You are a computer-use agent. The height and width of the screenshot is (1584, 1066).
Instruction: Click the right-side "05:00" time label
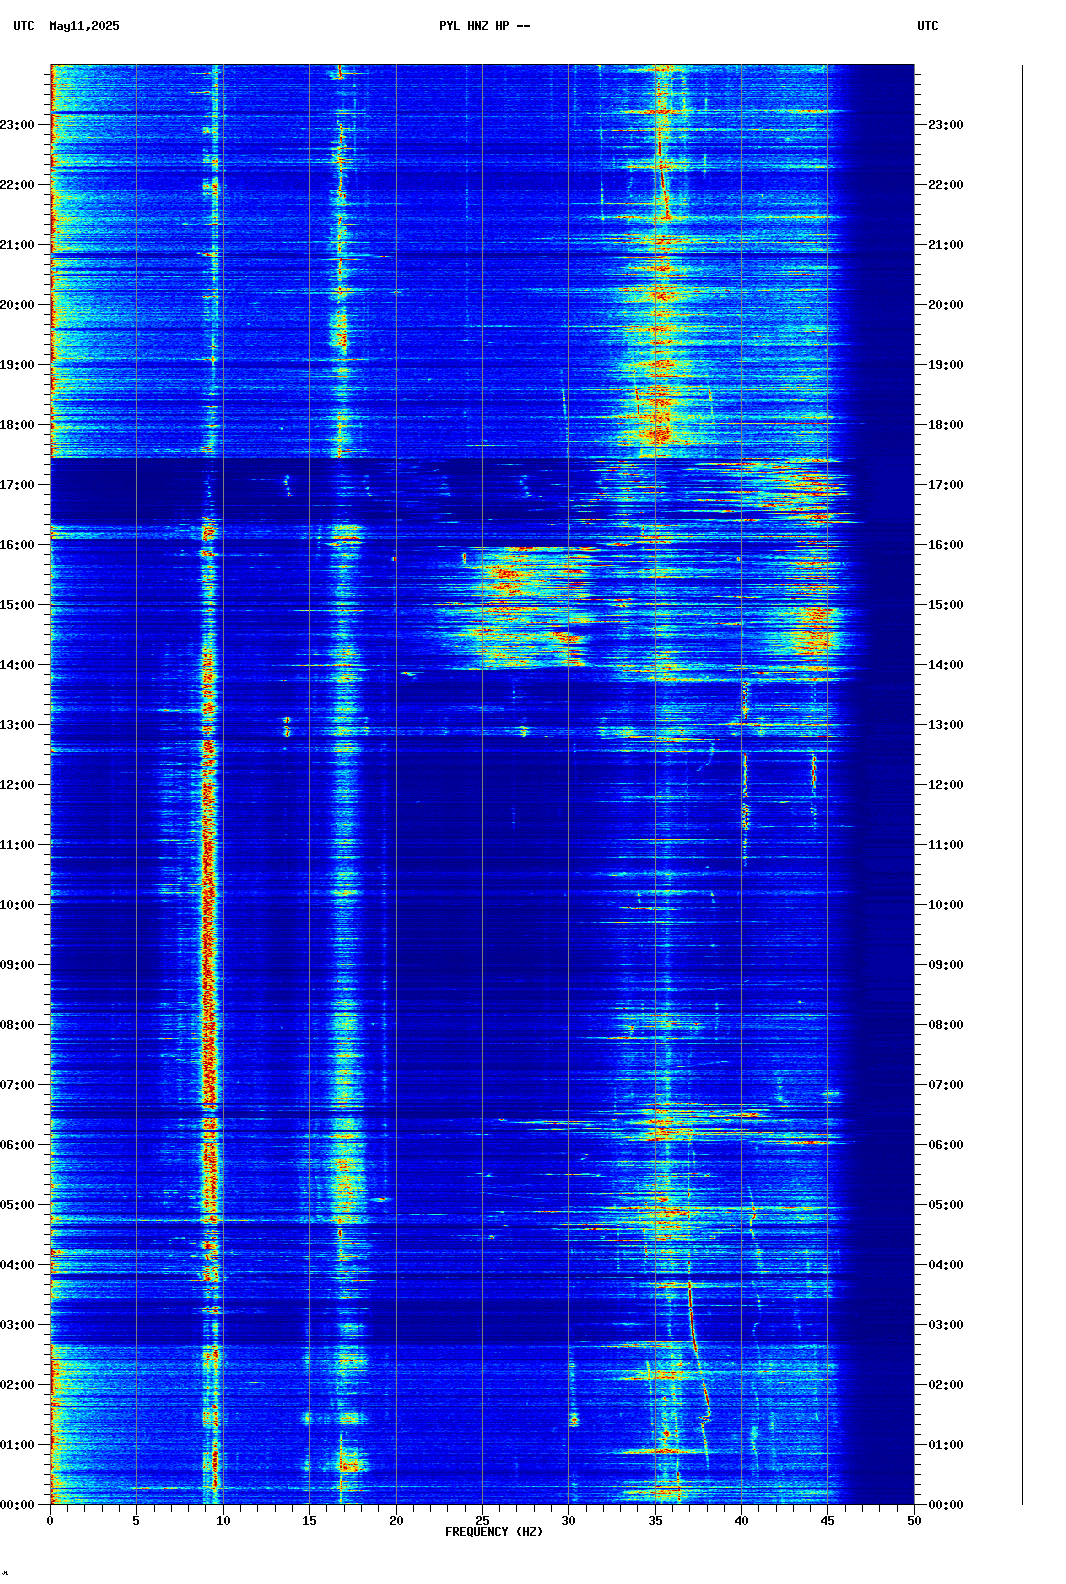pyautogui.click(x=946, y=1205)
